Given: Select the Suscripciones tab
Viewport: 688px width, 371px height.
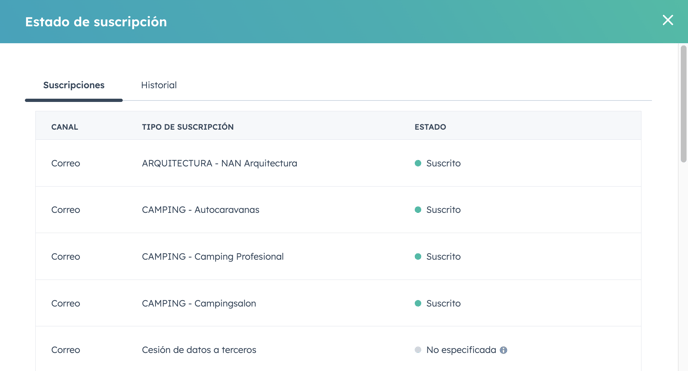Looking at the screenshot, I should [74, 85].
